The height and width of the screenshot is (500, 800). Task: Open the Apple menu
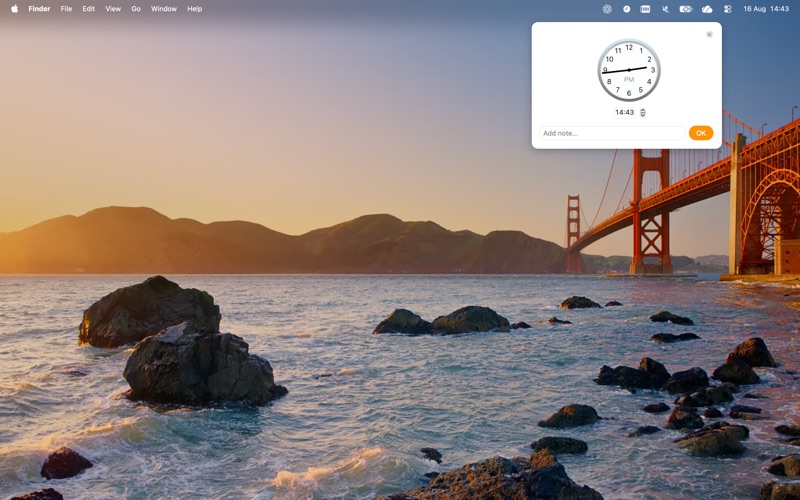coord(14,9)
